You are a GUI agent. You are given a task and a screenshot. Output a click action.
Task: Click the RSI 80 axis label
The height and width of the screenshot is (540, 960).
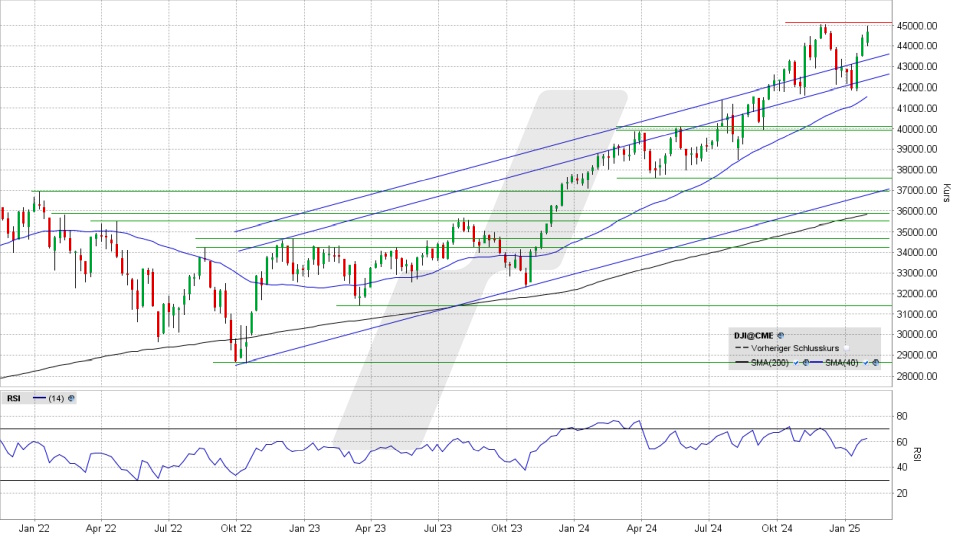pyautogui.click(x=902, y=416)
